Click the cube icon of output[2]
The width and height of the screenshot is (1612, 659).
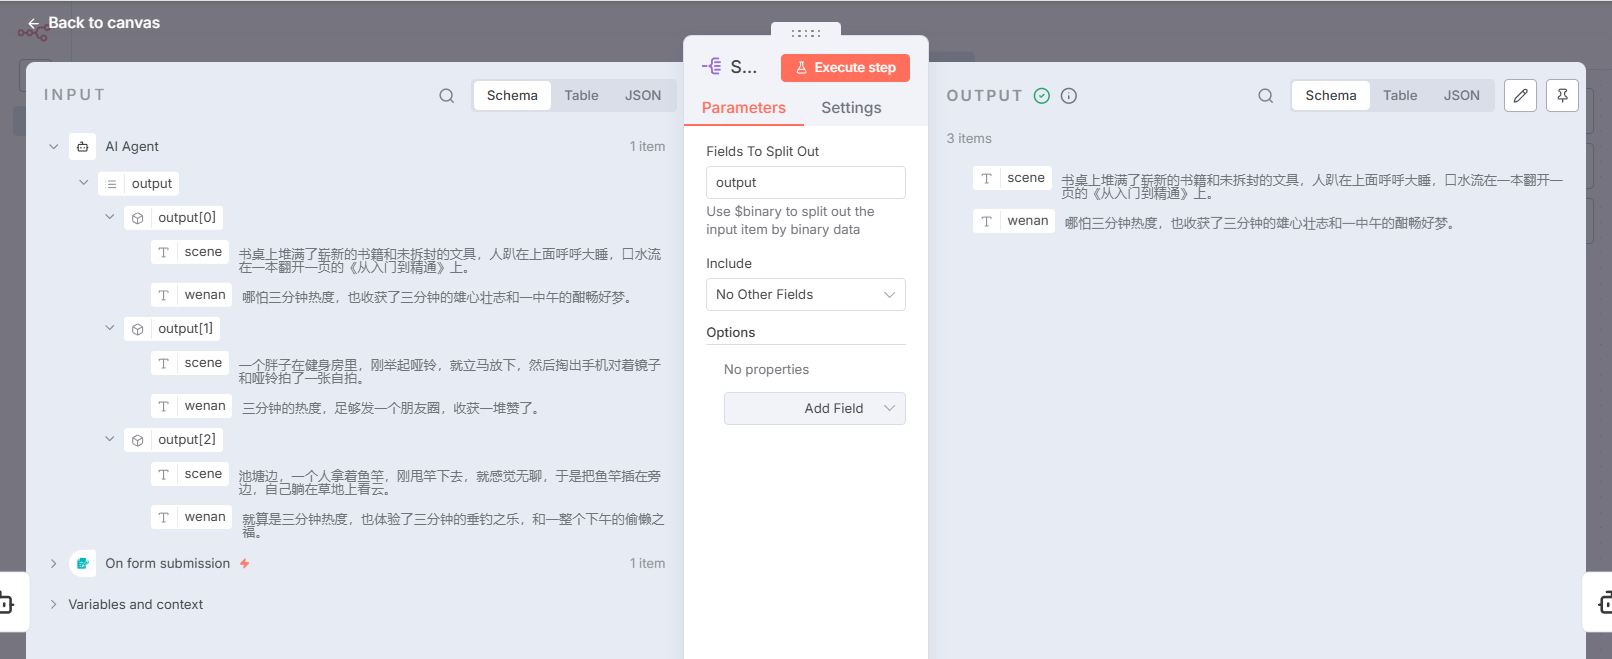pos(138,440)
